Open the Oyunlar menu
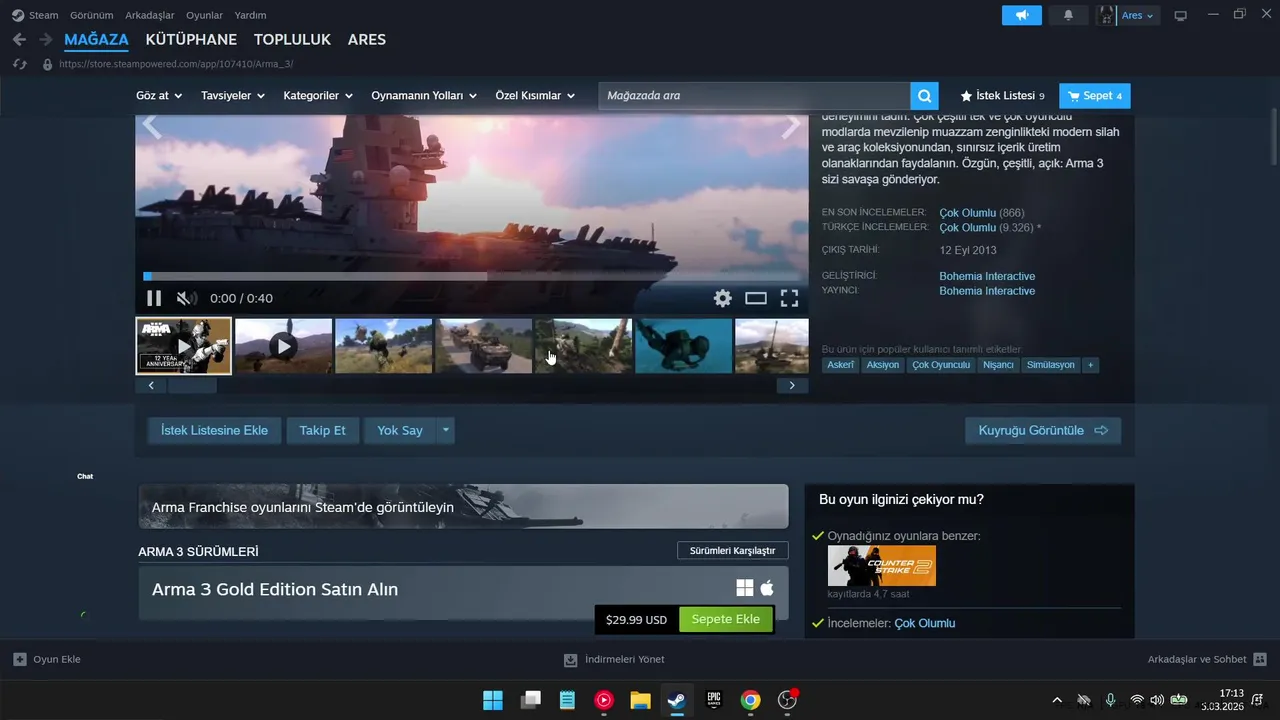This screenshot has width=1280, height=720. pos(204,15)
